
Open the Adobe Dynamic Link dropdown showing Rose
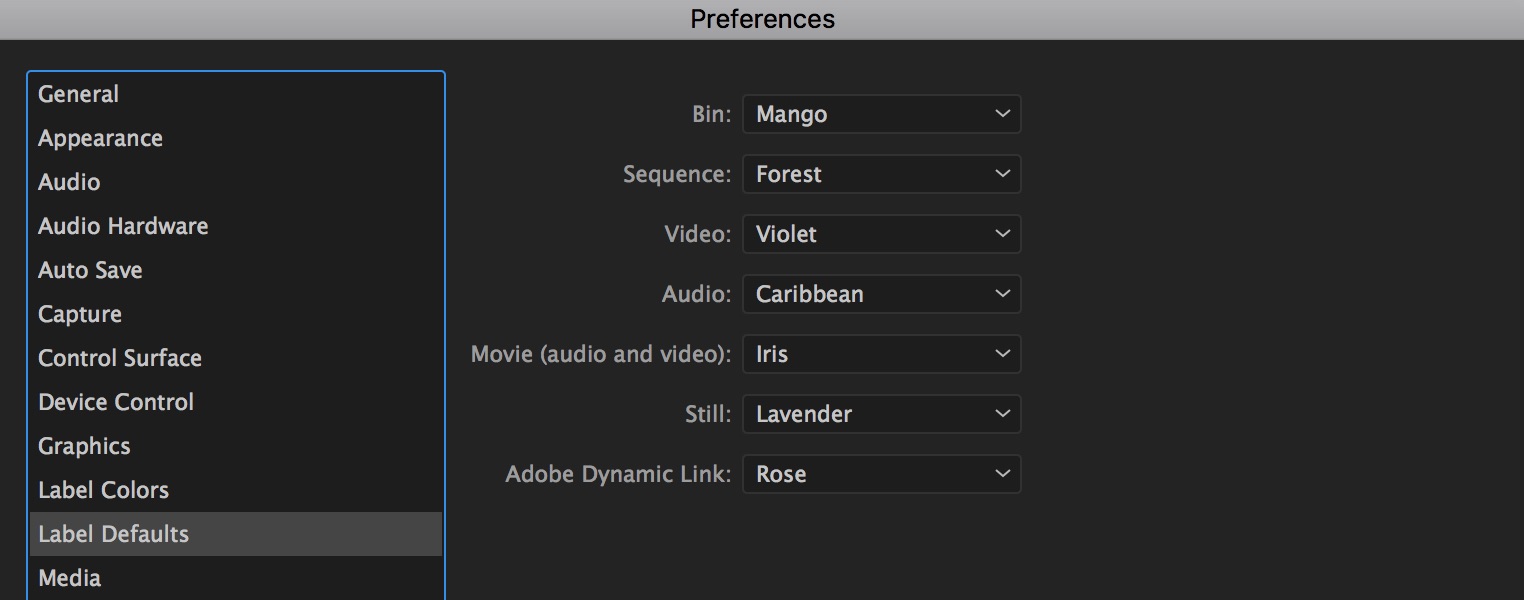click(881, 474)
